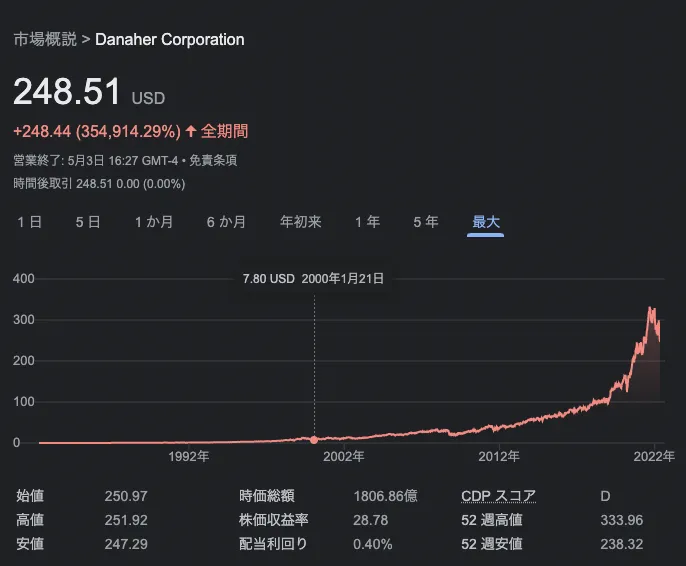Click the 営業終了: 5月3日 16:27 timestamp
The image size is (686, 566).
[x=95, y=161]
